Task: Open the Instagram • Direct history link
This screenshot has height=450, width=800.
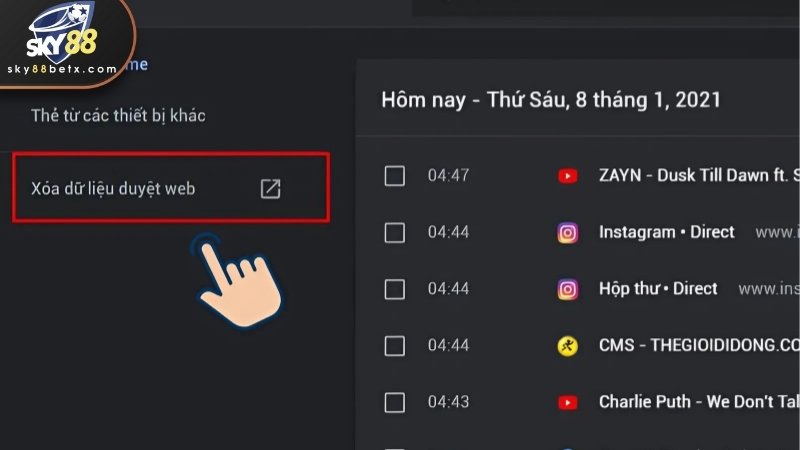Action: [666, 232]
